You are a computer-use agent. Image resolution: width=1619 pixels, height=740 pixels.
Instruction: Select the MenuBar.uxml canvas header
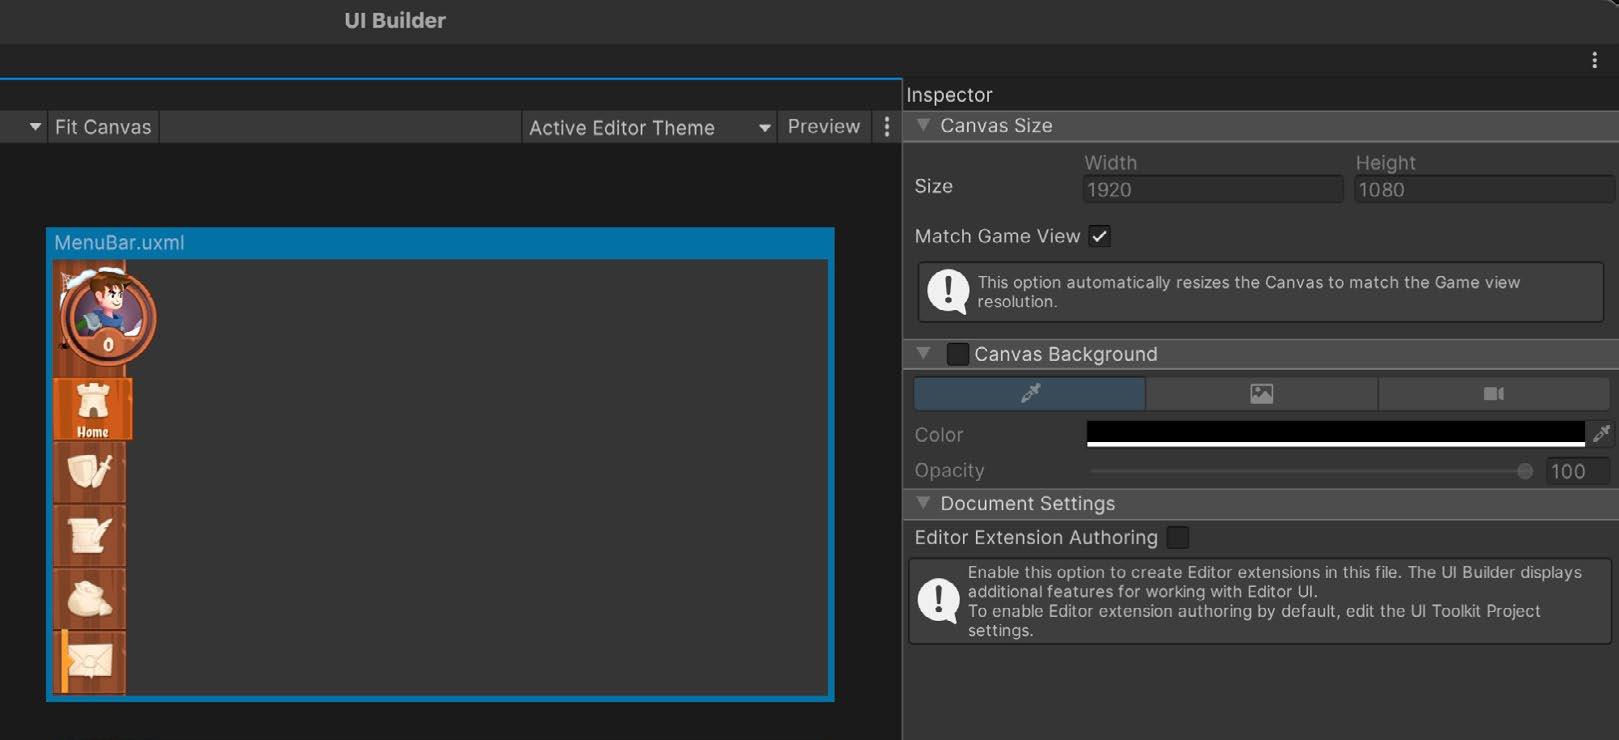[x=440, y=243]
